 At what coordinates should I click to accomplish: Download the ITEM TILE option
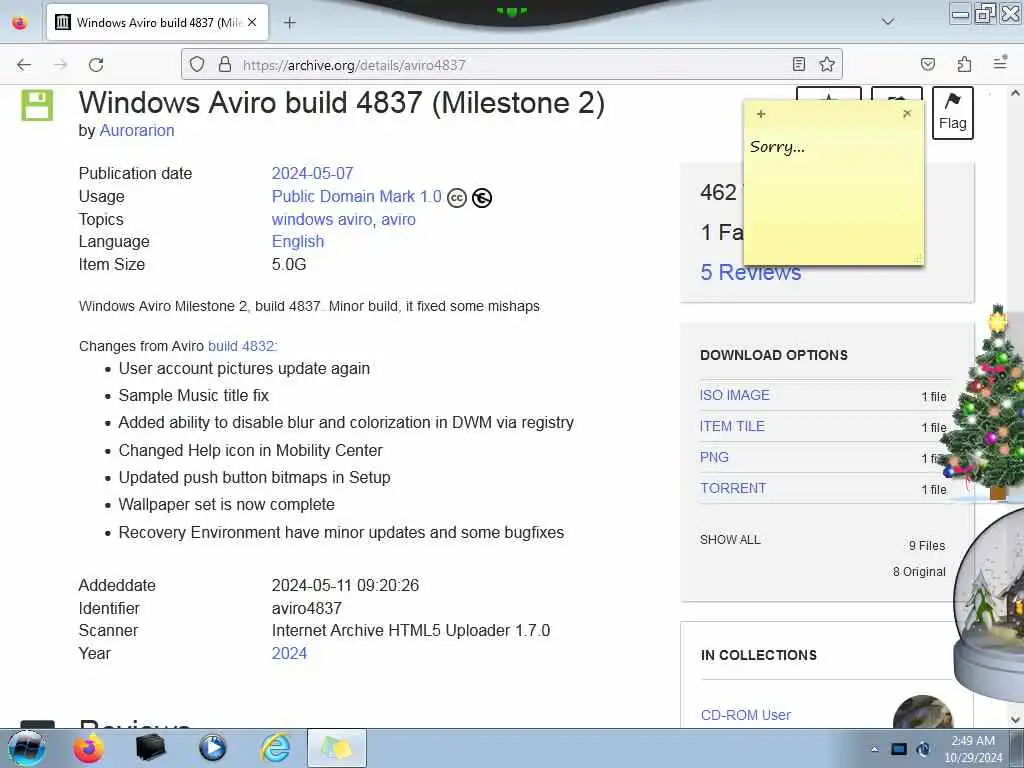(732, 426)
